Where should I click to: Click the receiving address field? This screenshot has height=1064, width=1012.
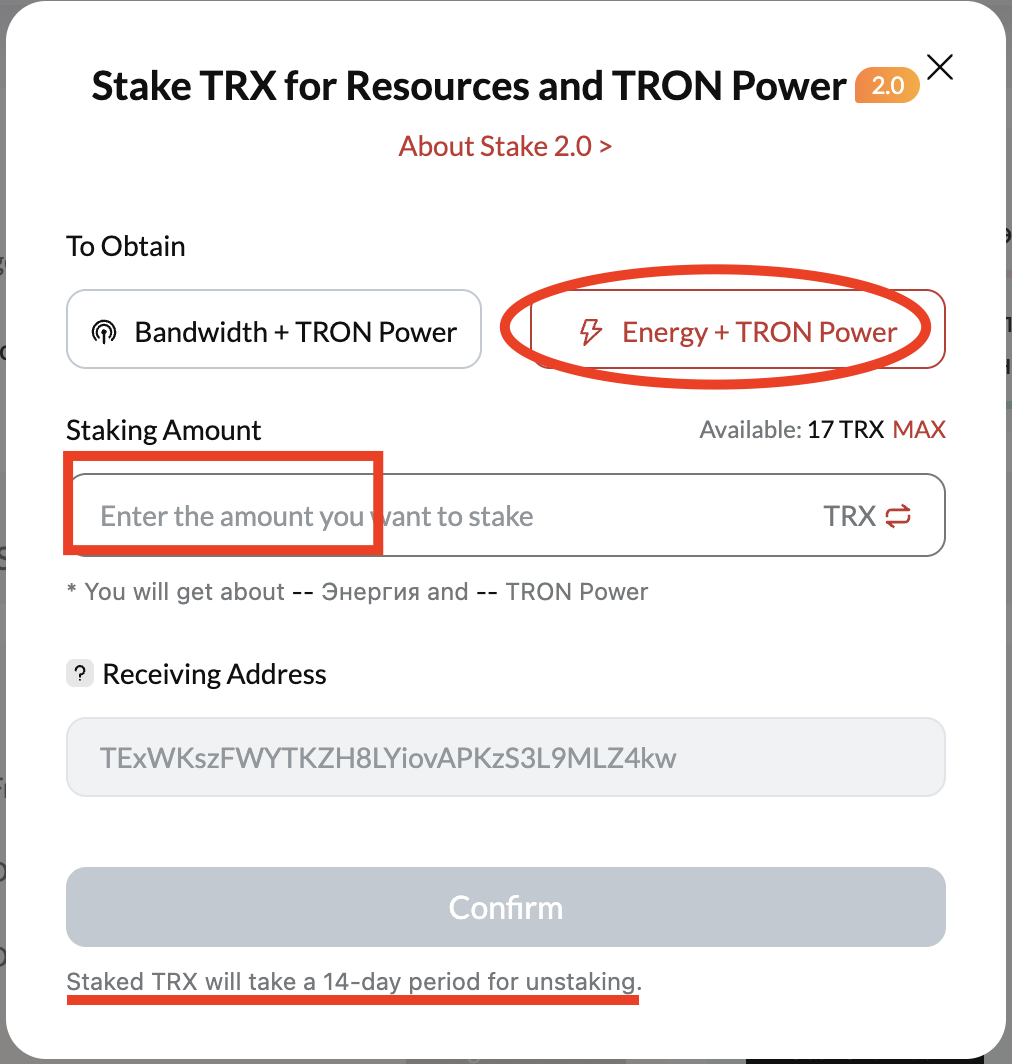pos(505,757)
